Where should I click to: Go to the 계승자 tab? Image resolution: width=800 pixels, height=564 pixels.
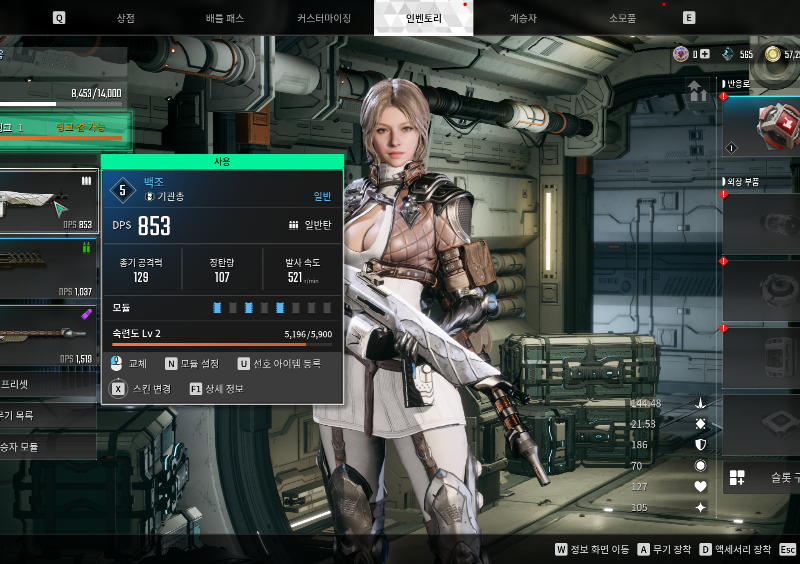pos(523,18)
